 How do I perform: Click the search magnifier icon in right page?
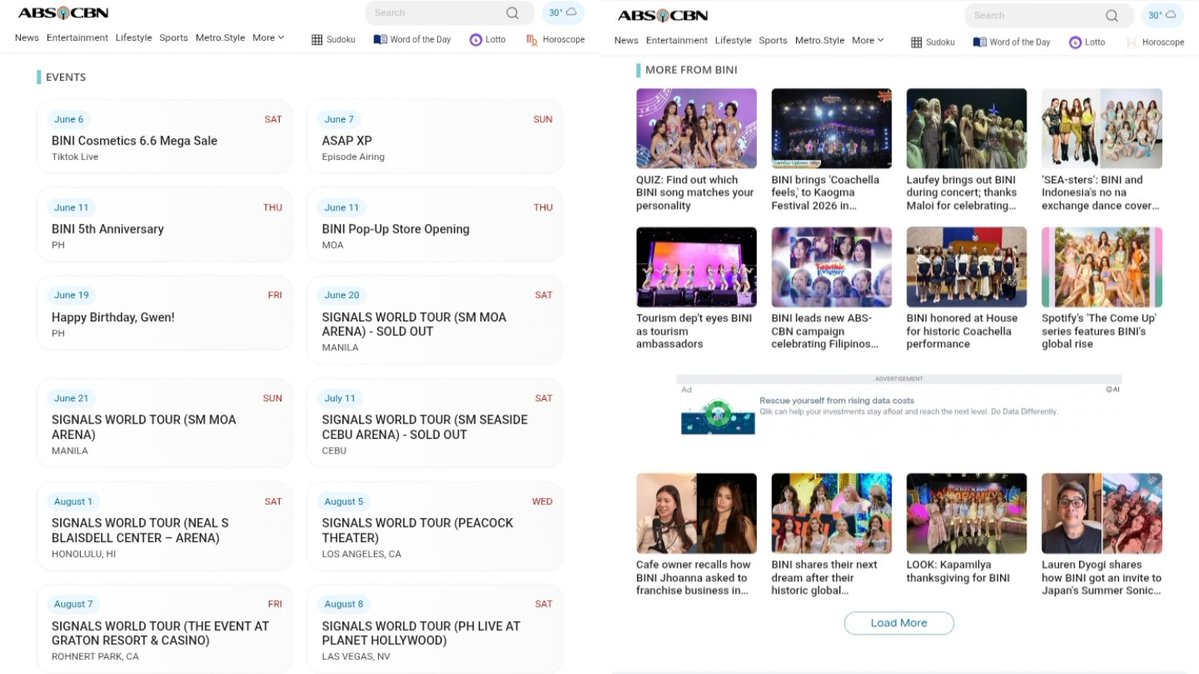1112,15
